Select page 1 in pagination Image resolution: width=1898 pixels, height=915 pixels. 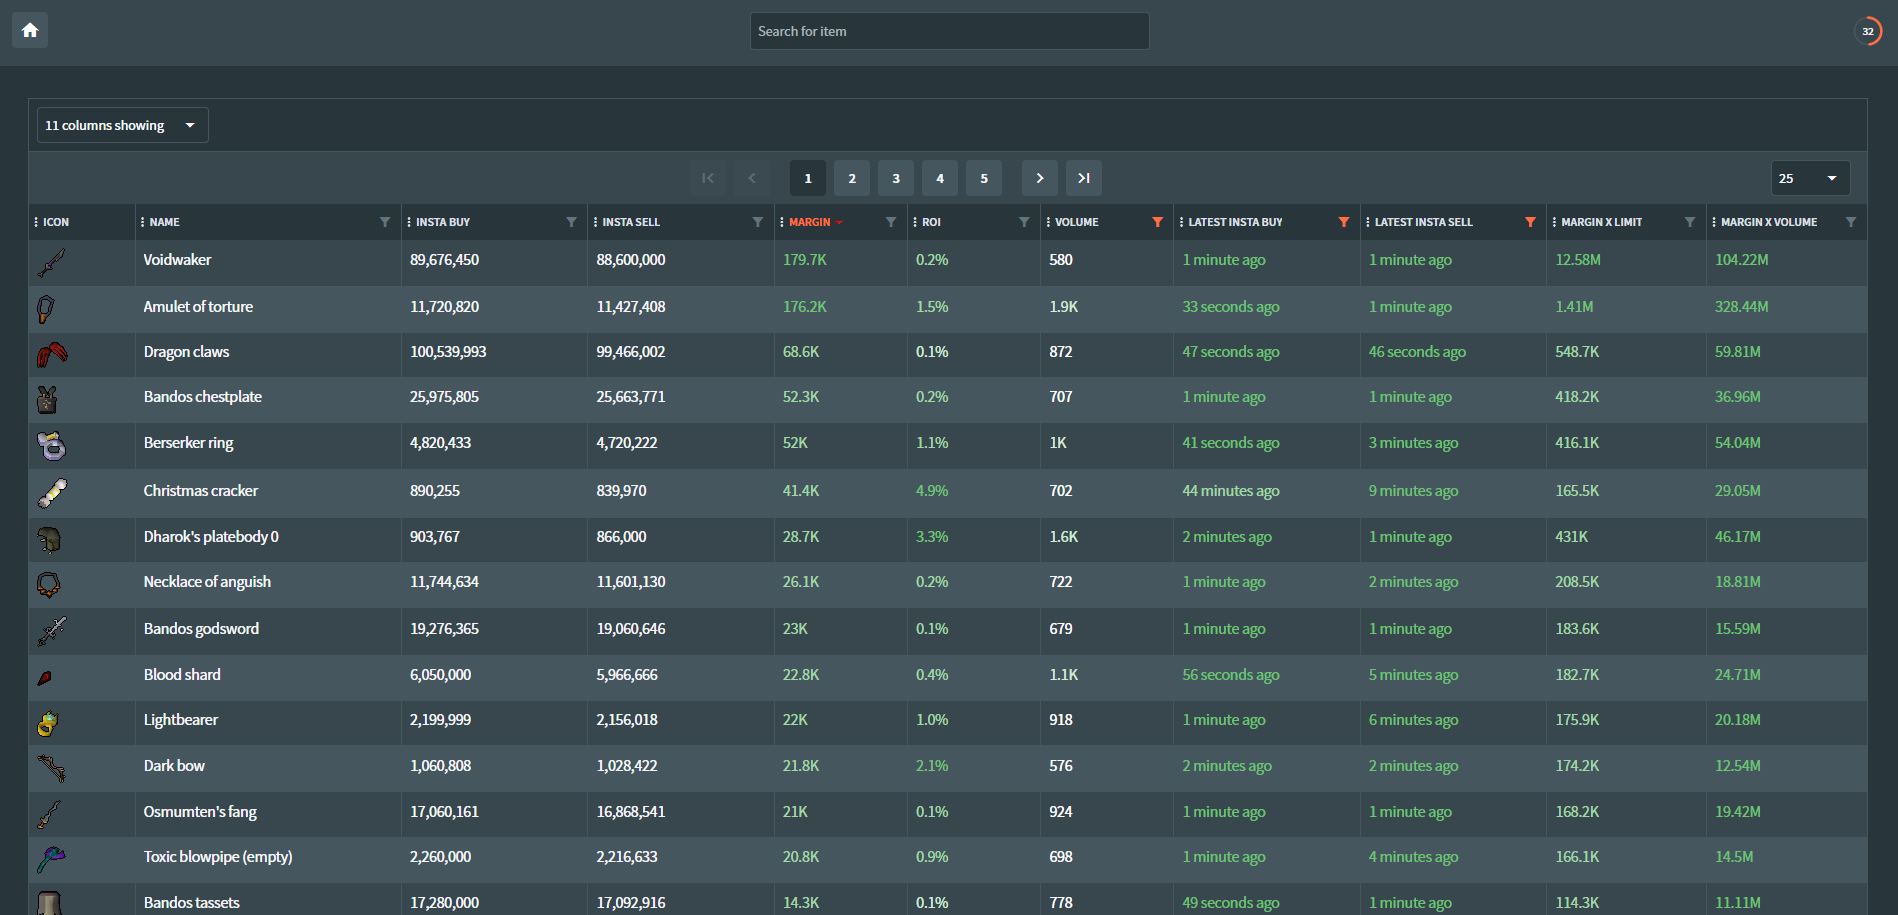808,178
